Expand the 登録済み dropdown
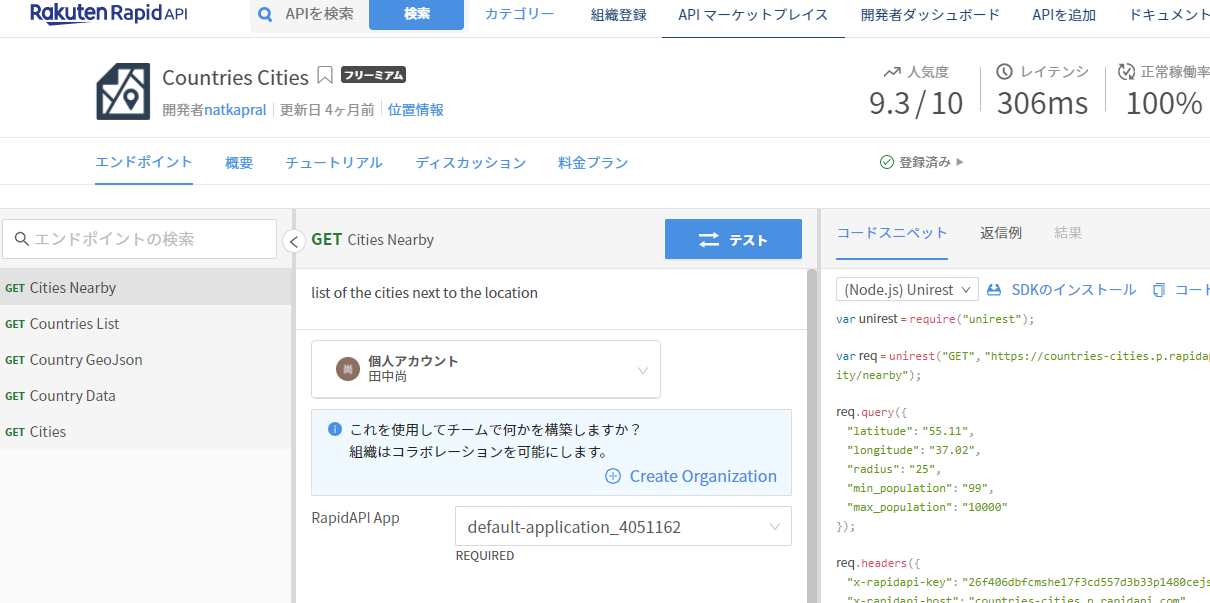Viewport: 1210px width, 603px height. tap(922, 162)
